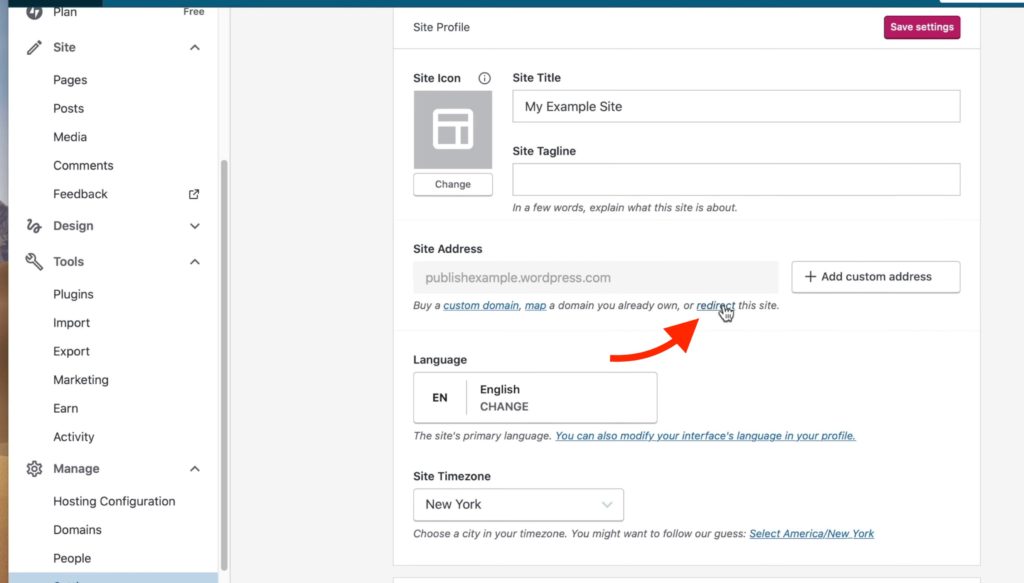The width and height of the screenshot is (1024, 583).
Task: Collapse the Manage section chevron
Action: coord(195,469)
